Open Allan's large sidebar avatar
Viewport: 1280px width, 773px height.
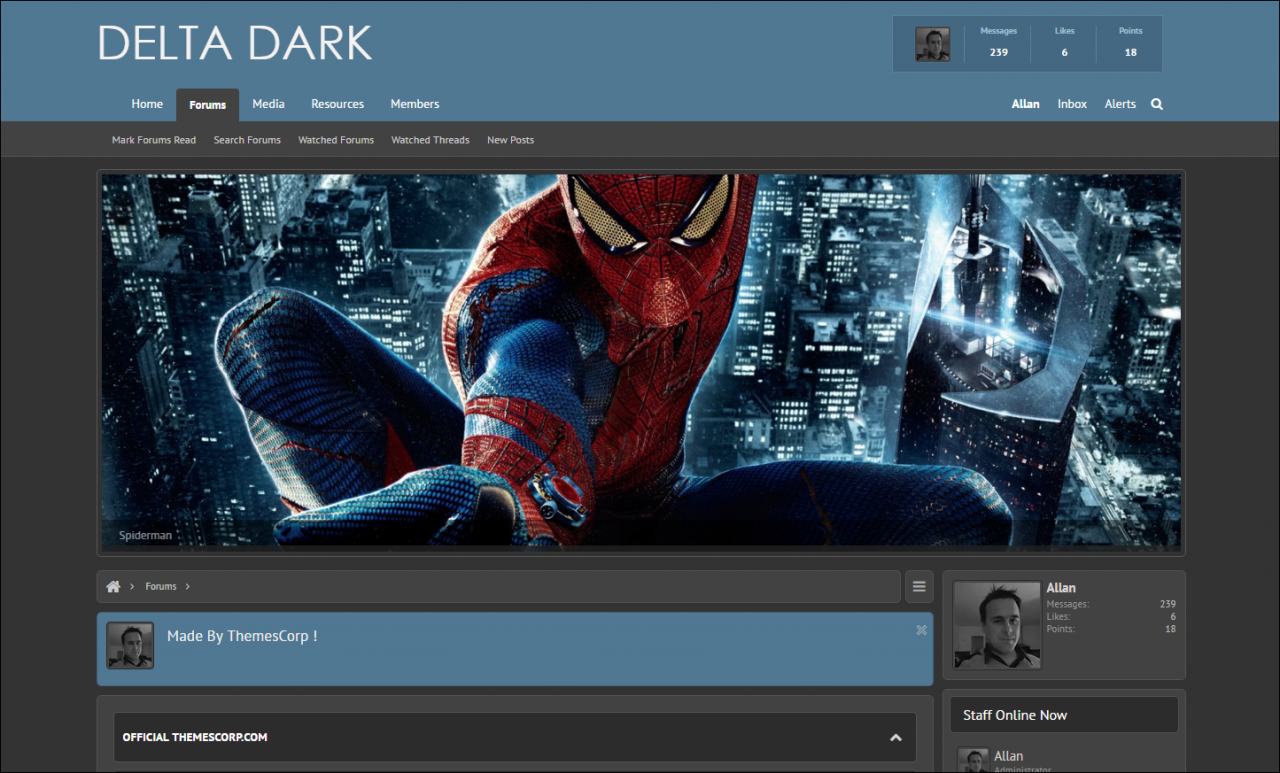tap(997, 625)
